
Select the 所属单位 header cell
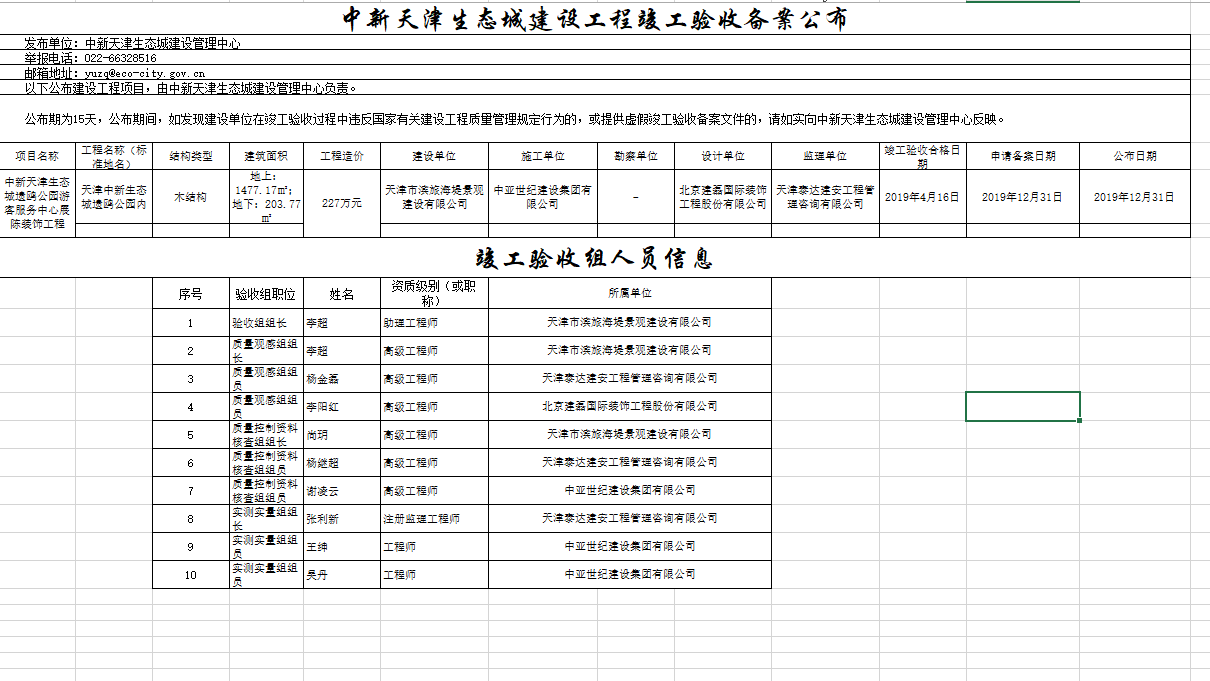point(630,294)
